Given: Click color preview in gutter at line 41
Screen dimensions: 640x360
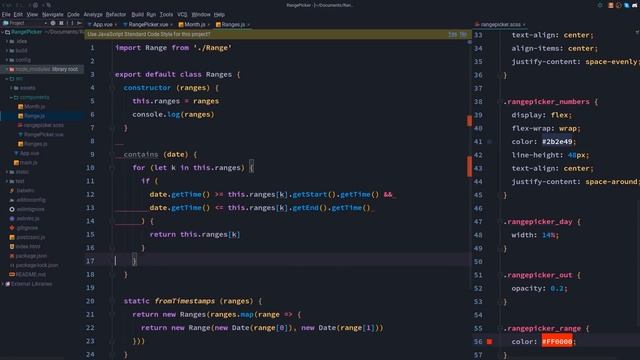Looking at the screenshot, I should (489, 142).
